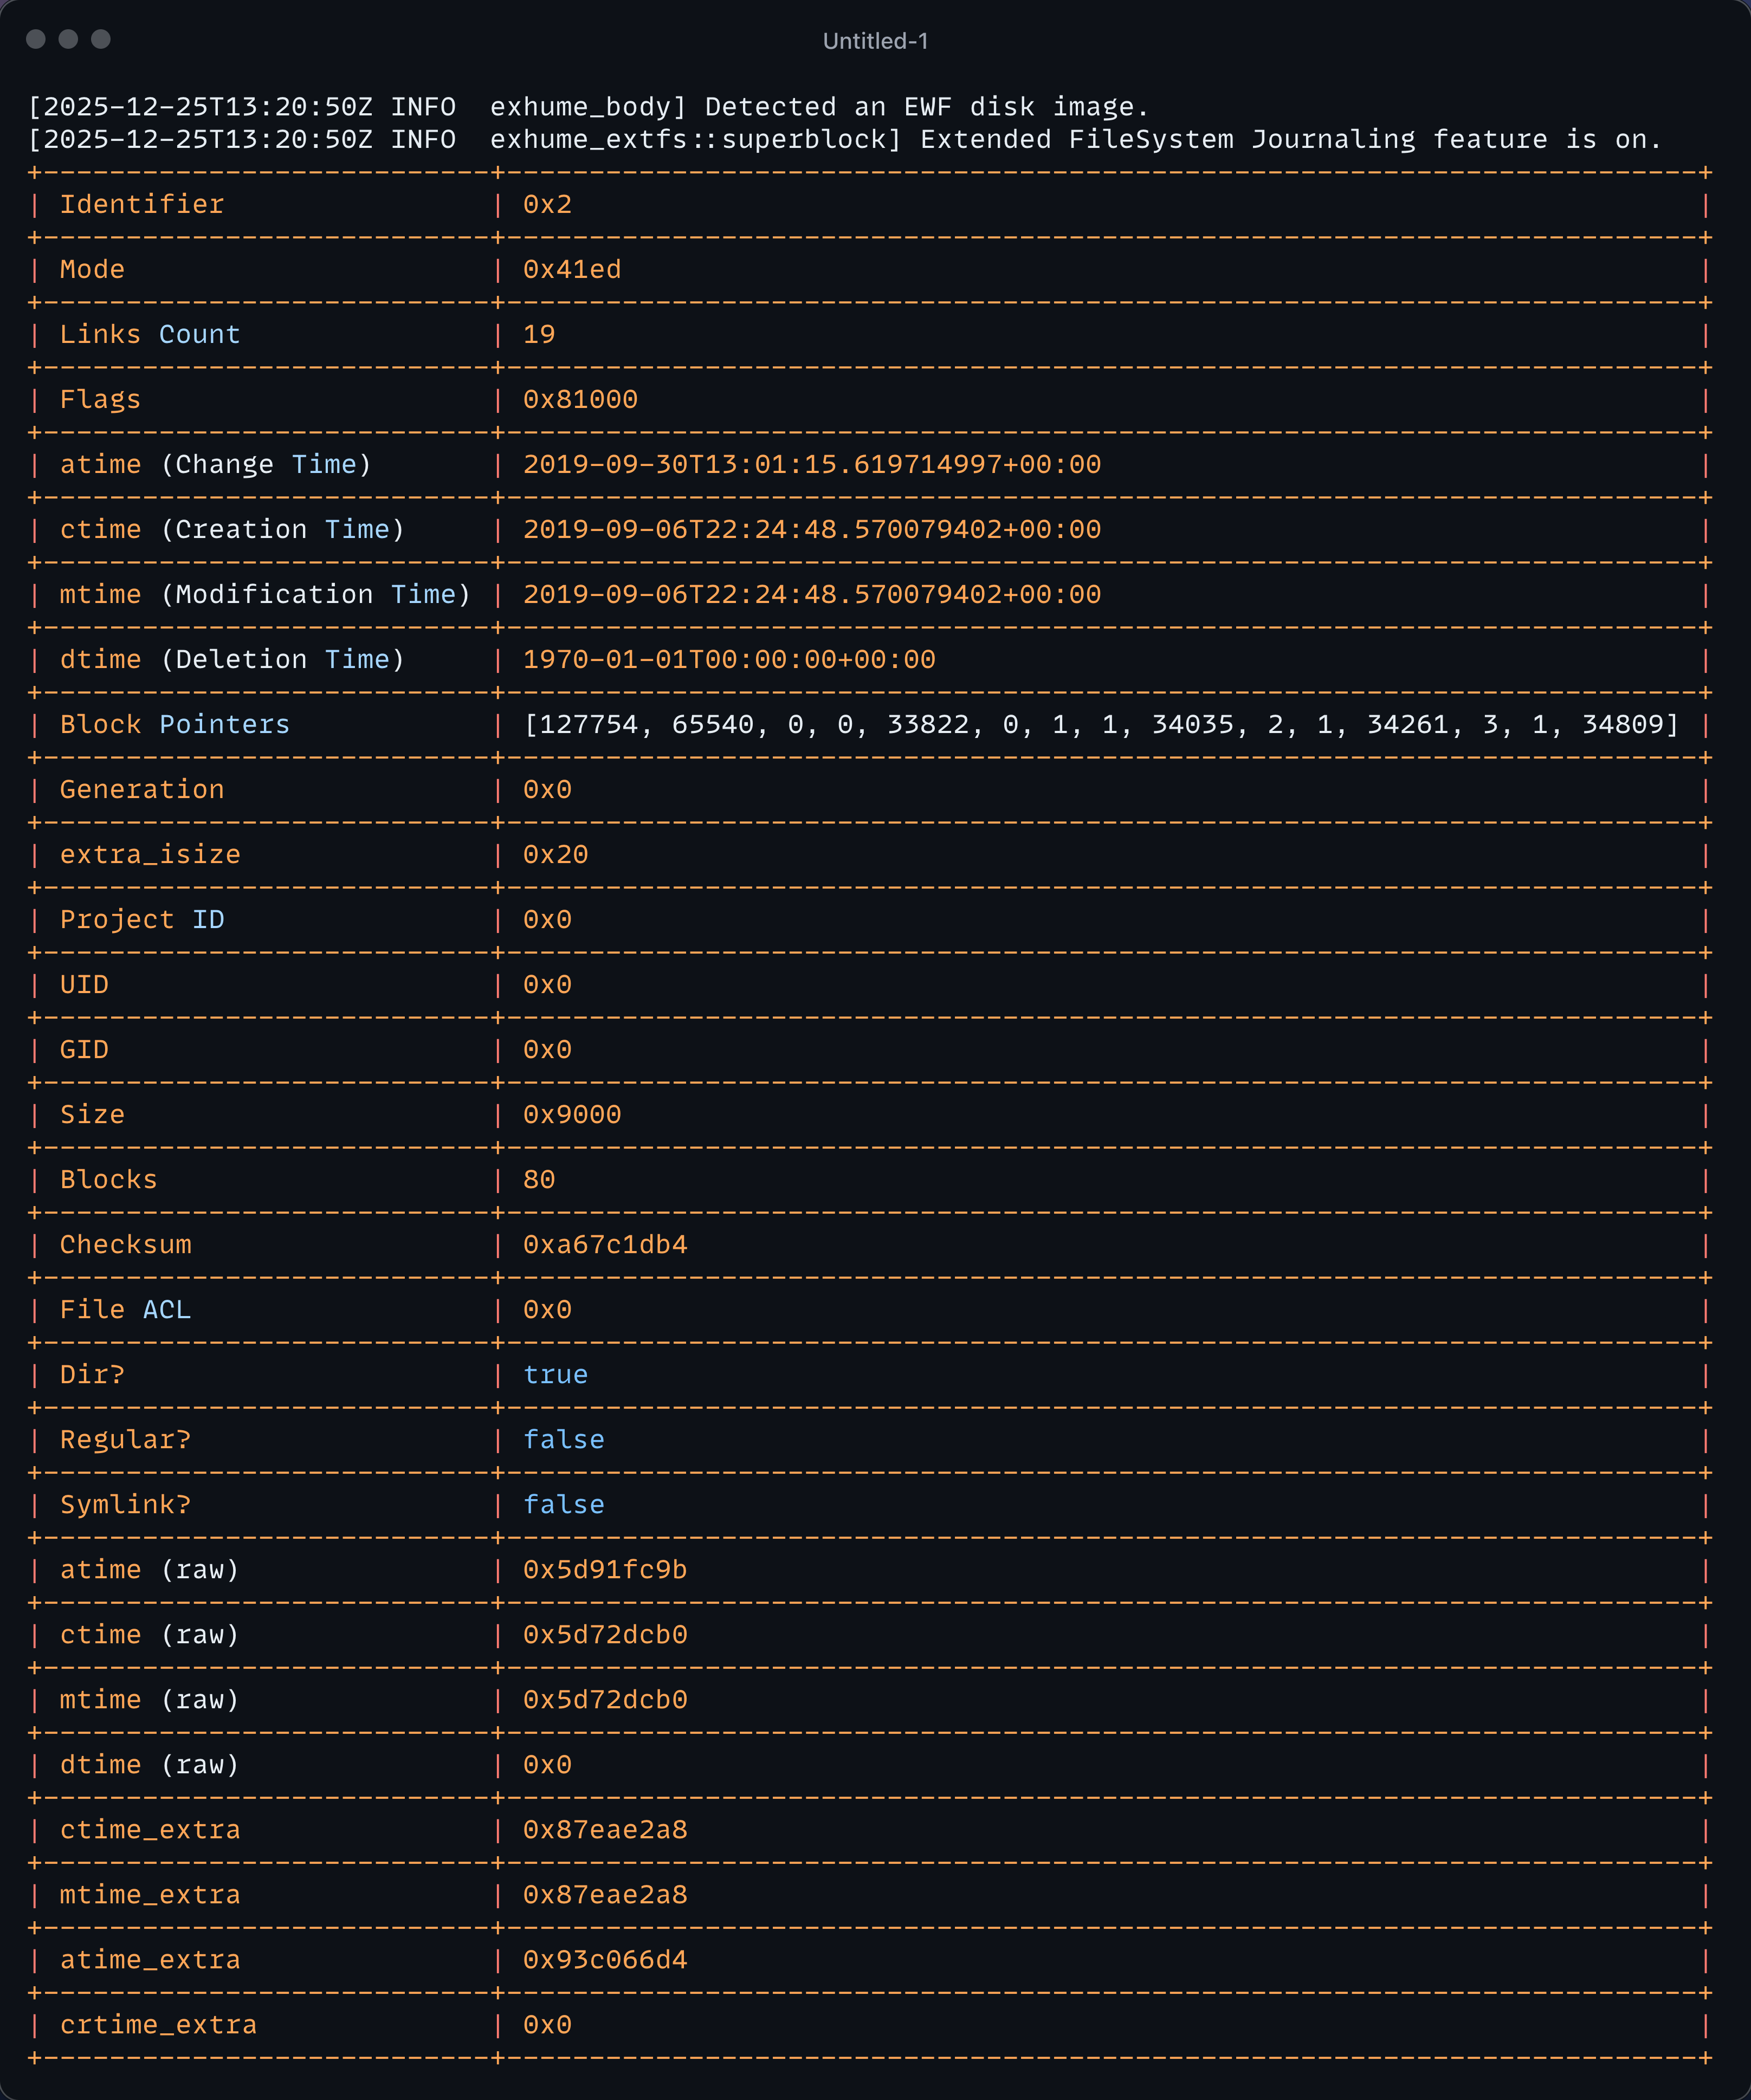Click the Flags value 0x81000

[x=580, y=400]
